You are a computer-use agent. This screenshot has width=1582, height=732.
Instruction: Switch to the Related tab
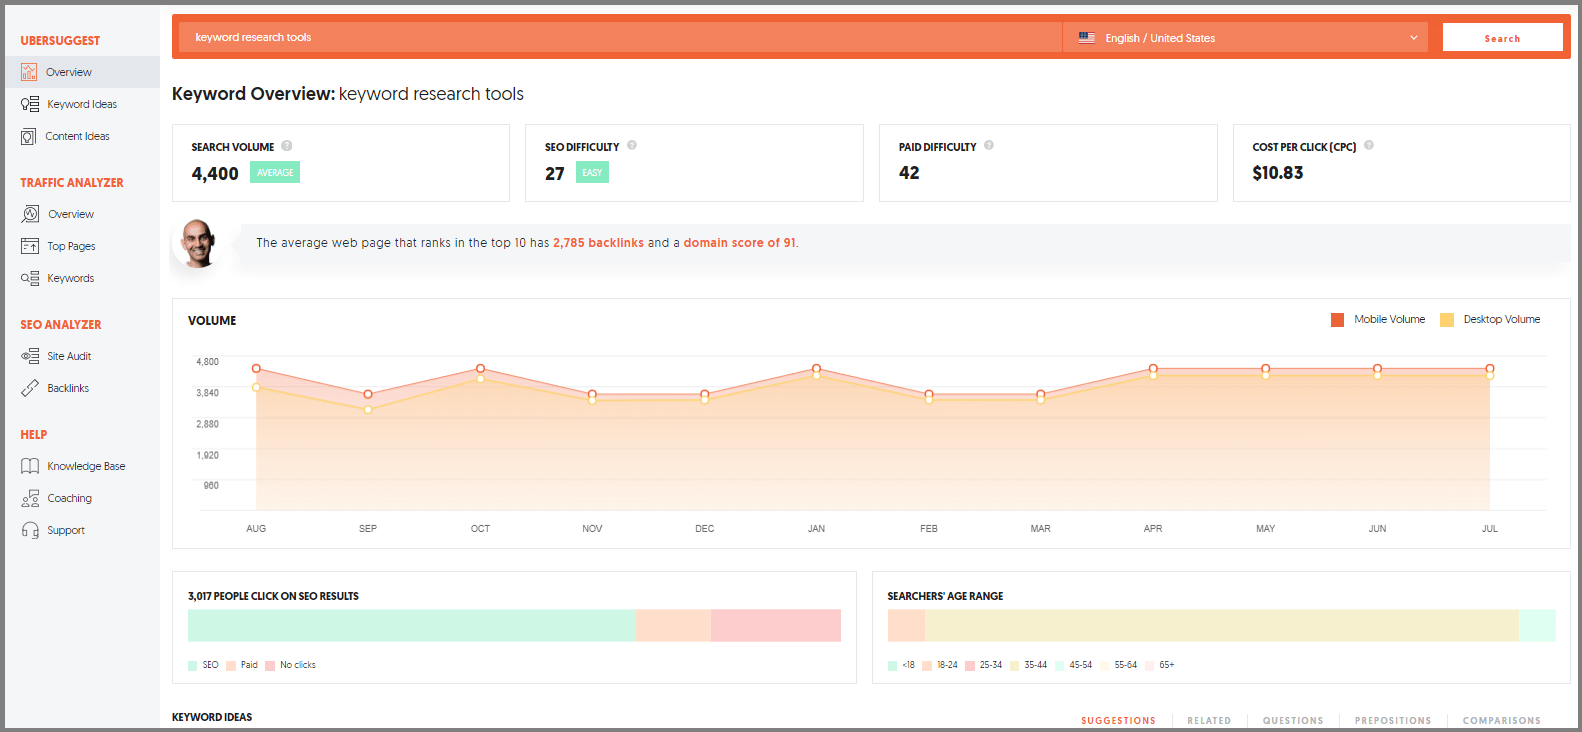click(1209, 720)
